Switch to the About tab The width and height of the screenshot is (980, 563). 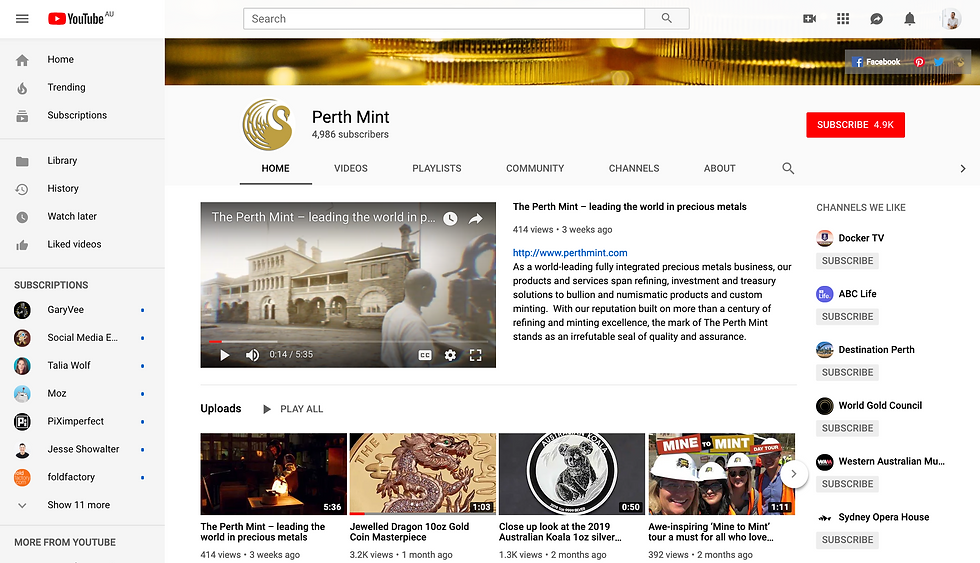[719, 169]
